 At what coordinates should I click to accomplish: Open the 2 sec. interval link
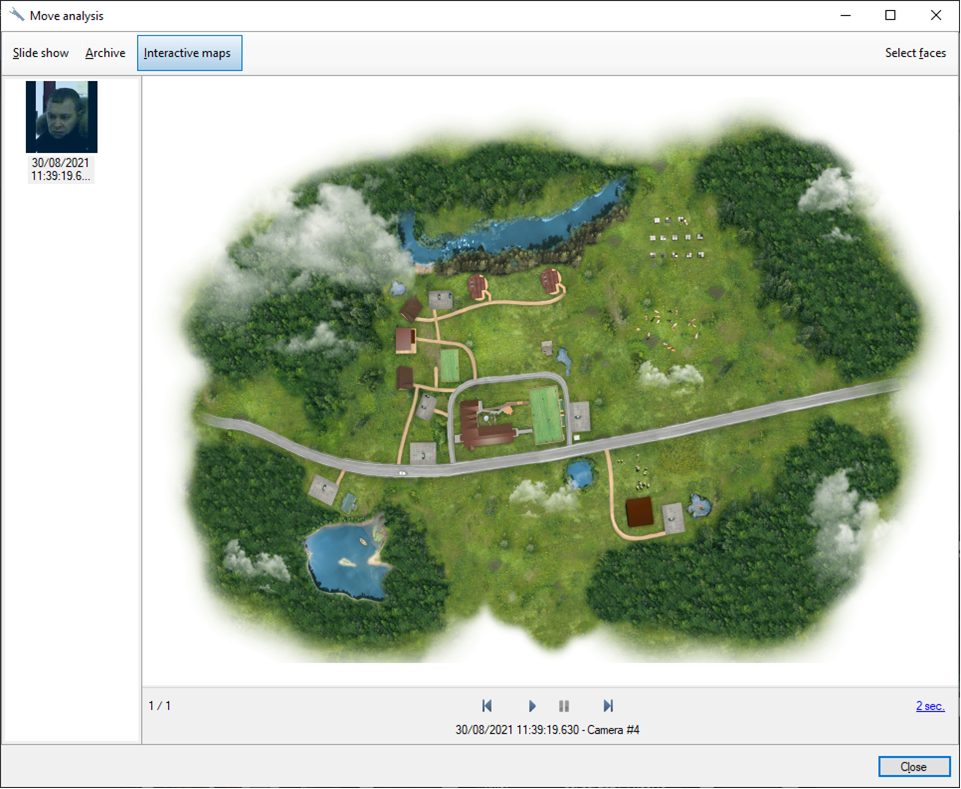[x=929, y=706]
